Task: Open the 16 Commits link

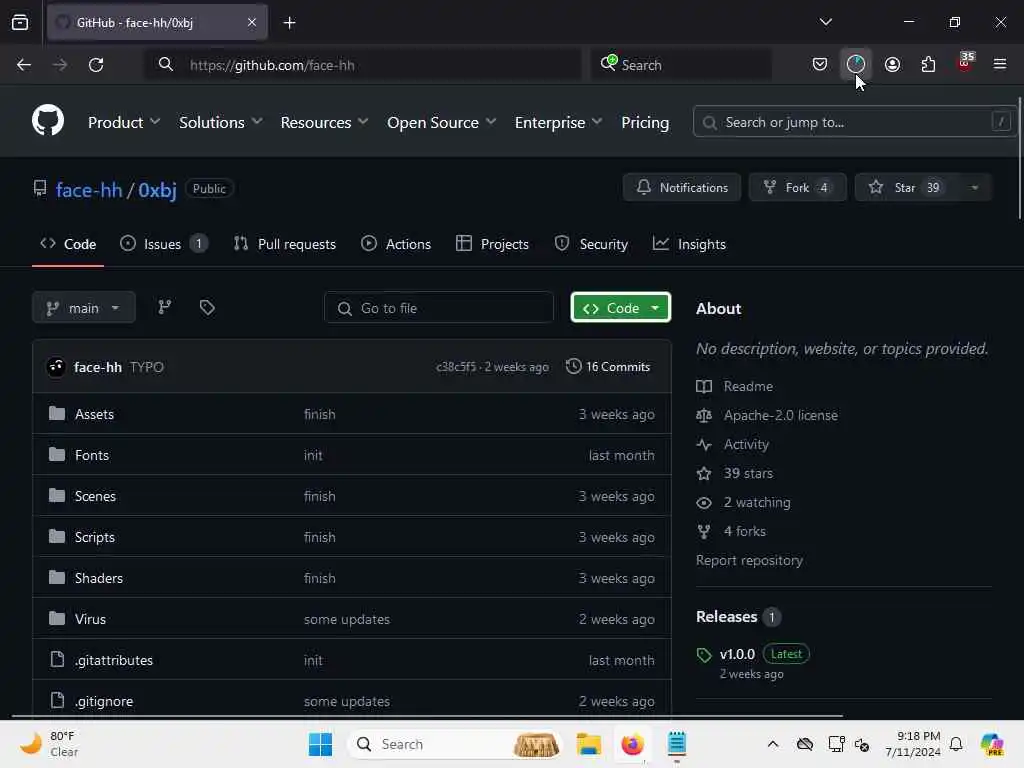Action: [x=608, y=366]
